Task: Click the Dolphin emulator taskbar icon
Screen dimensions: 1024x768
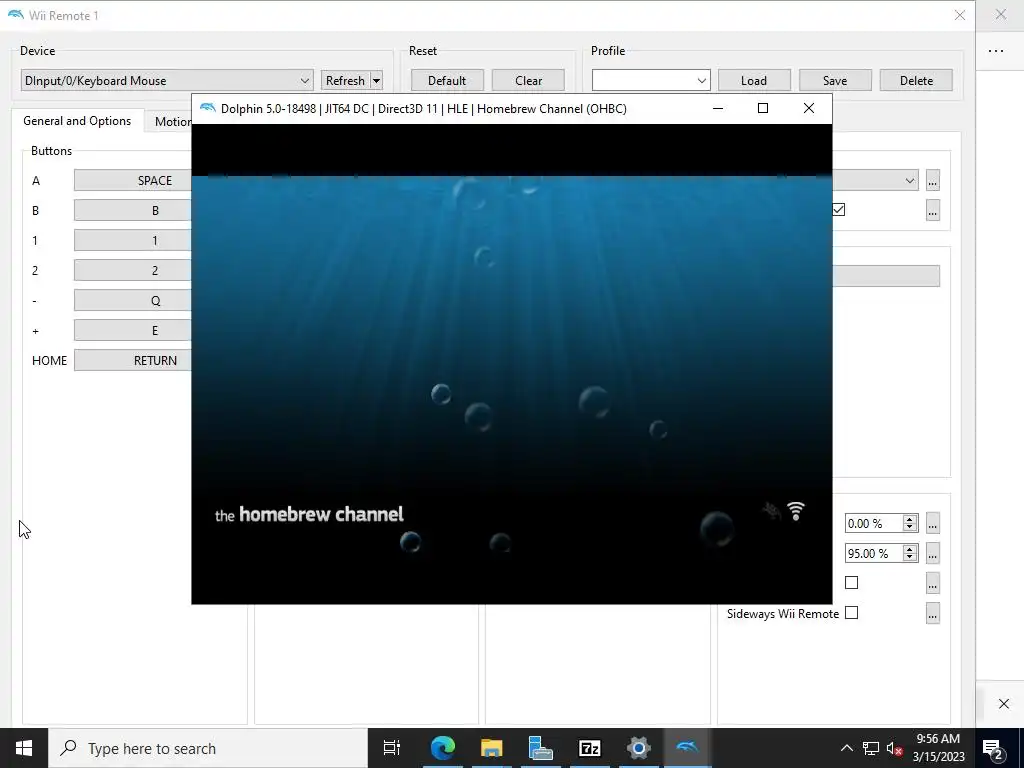Action: click(687, 748)
